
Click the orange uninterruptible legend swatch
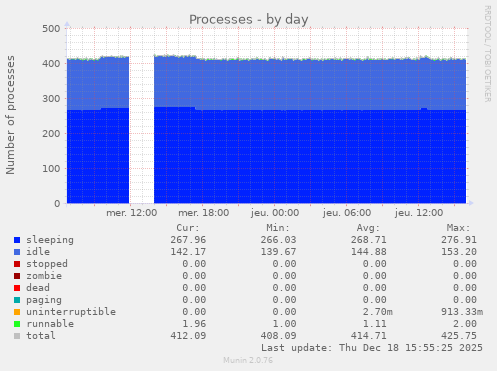17,312
